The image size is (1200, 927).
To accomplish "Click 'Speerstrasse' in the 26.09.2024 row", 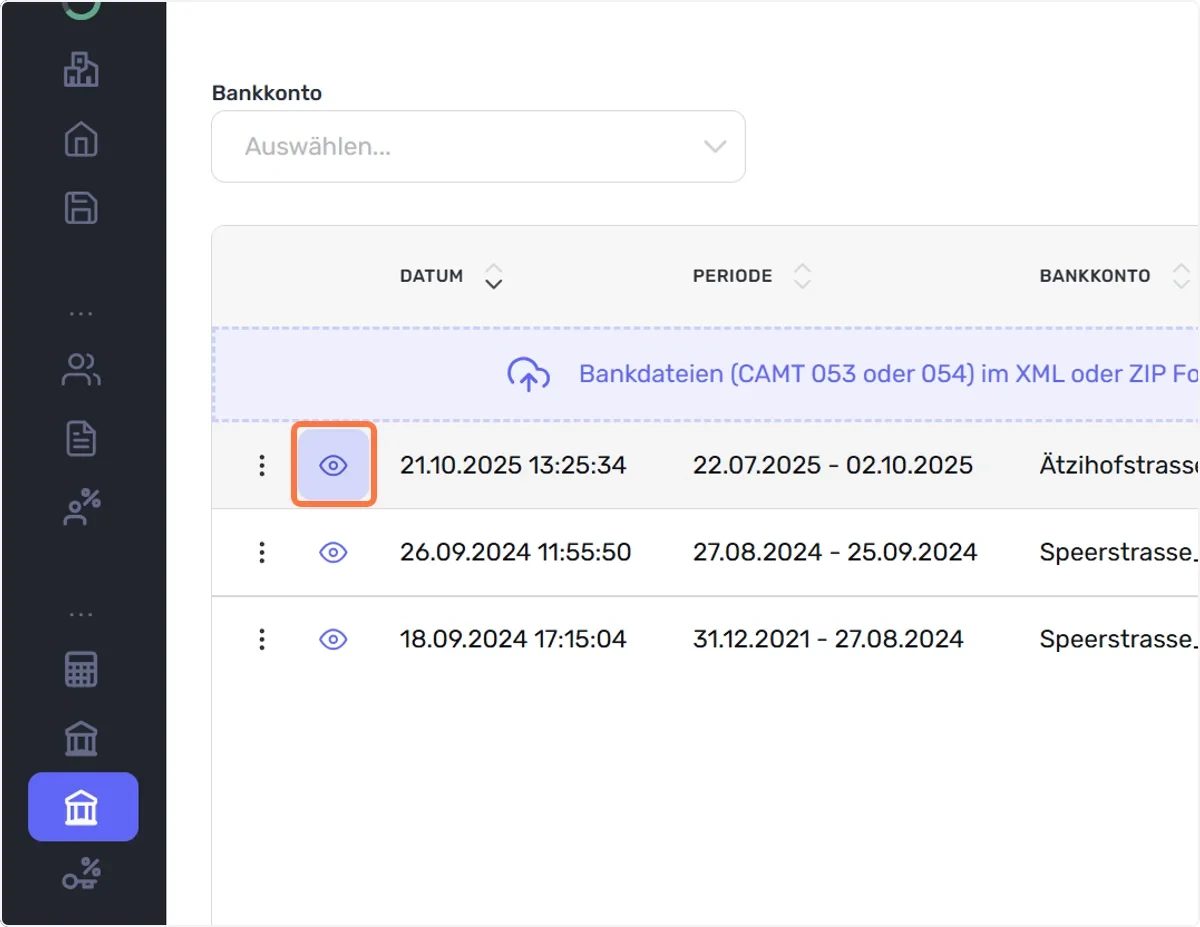I will pos(1119,552).
